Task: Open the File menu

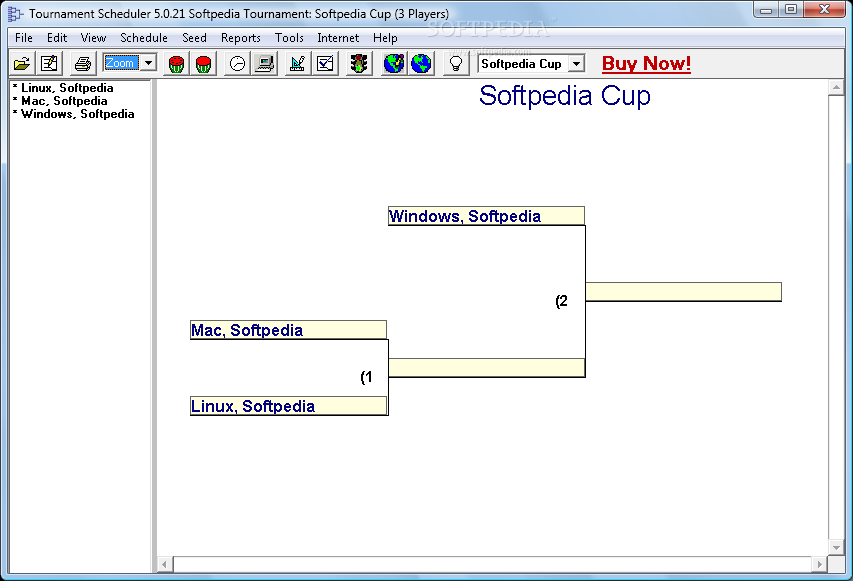Action: point(24,38)
